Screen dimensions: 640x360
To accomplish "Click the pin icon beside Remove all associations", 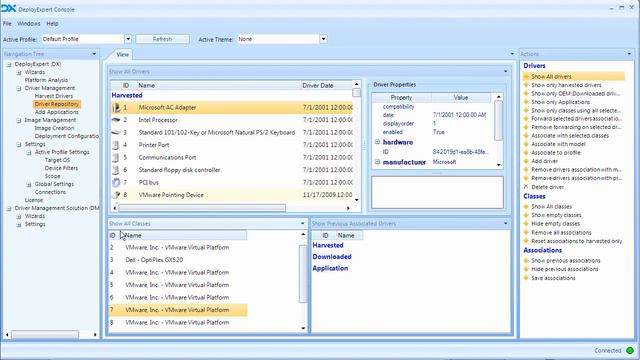I will click(x=526, y=233).
